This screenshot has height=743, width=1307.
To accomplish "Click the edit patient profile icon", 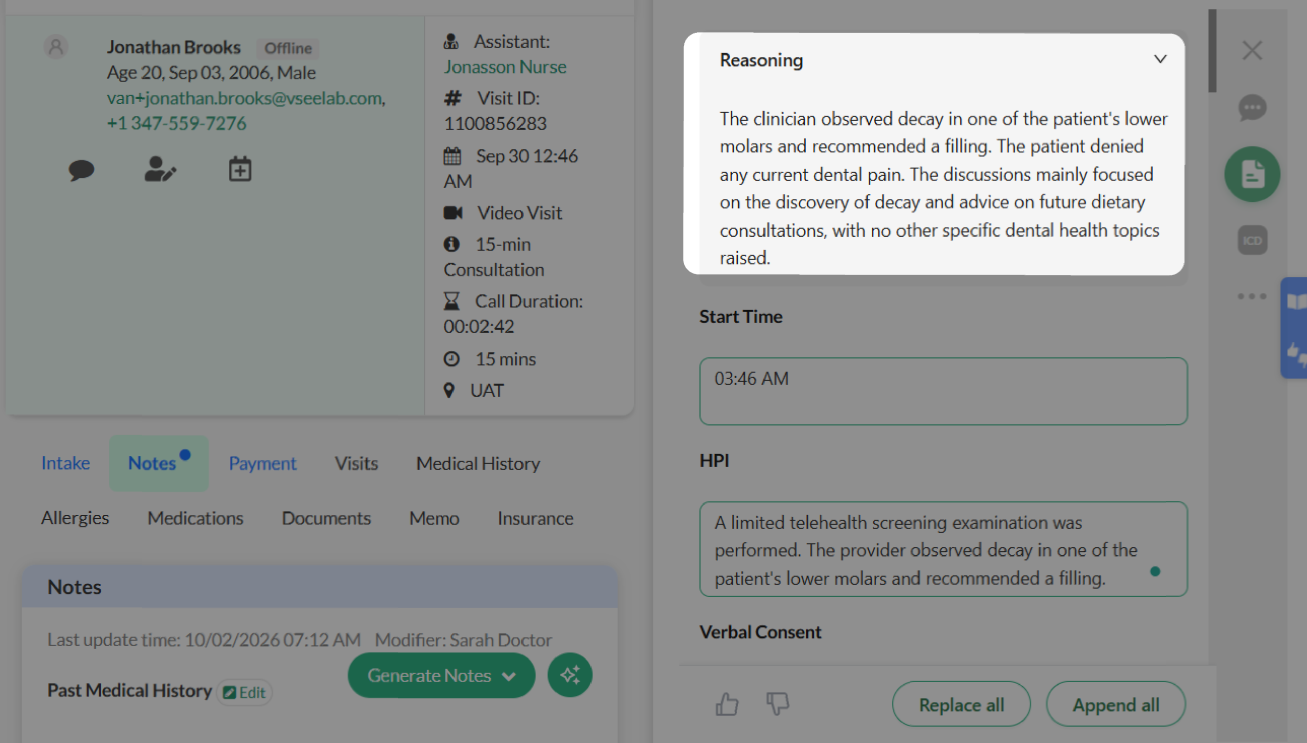I will [160, 169].
